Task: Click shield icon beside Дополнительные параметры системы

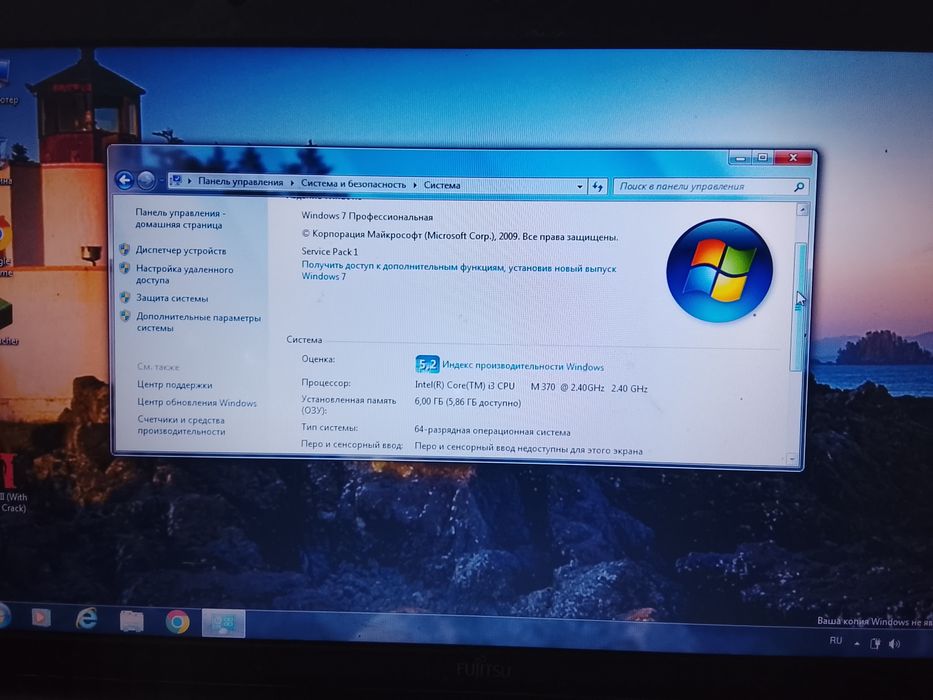Action: click(x=125, y=316)
